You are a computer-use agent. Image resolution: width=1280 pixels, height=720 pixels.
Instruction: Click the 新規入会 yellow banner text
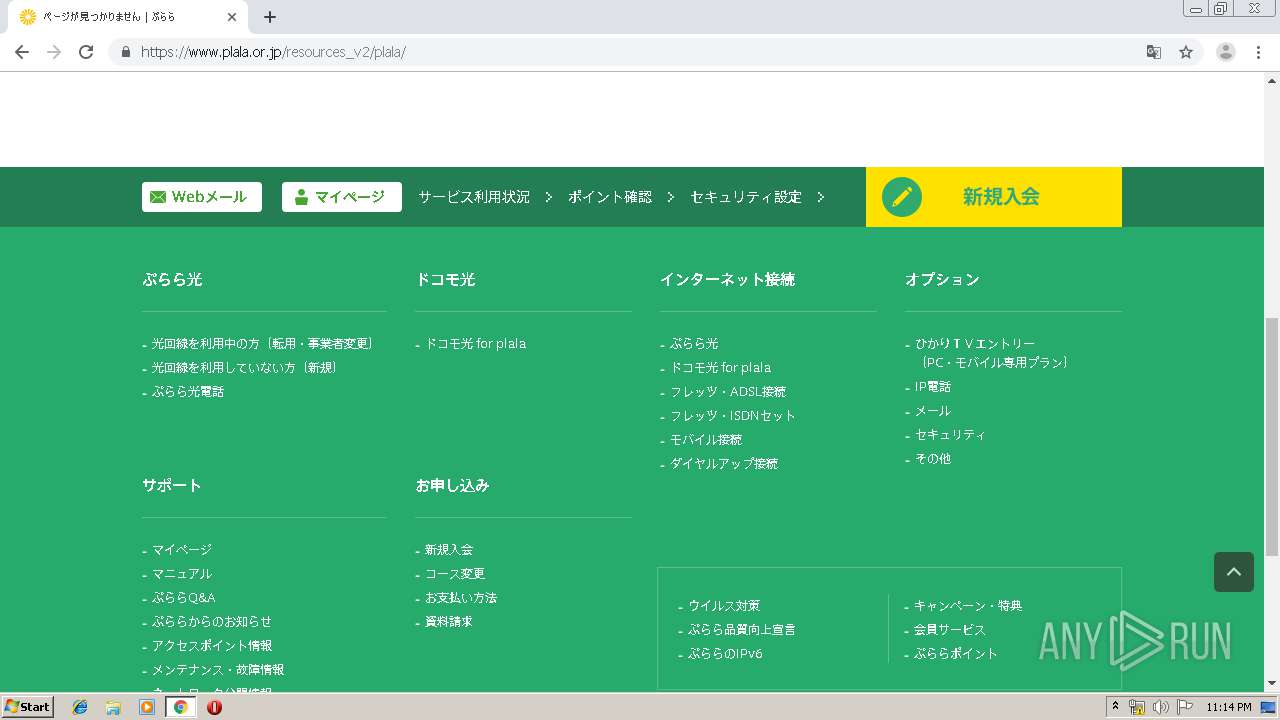point(1001,197)
